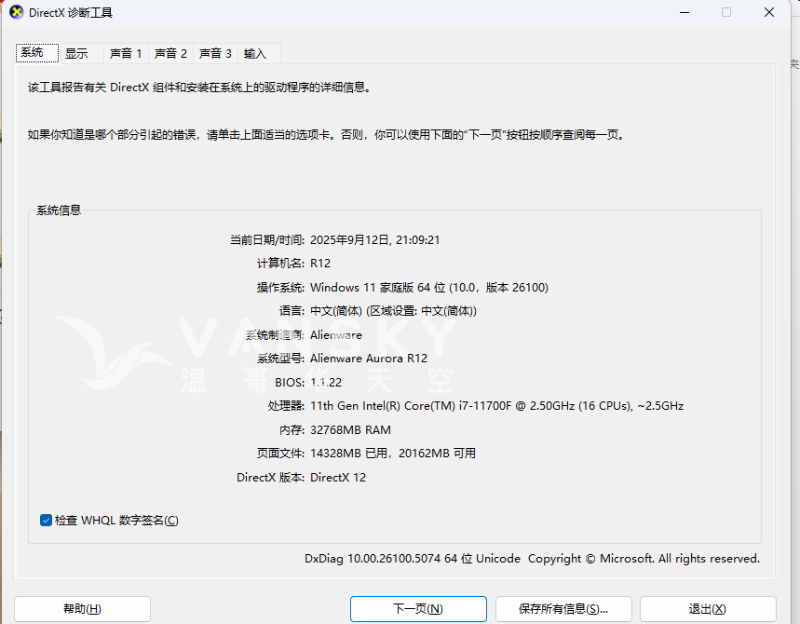Select the 内存 RAM information
Viewport: 800px width, 624px height.
[335, 430]
